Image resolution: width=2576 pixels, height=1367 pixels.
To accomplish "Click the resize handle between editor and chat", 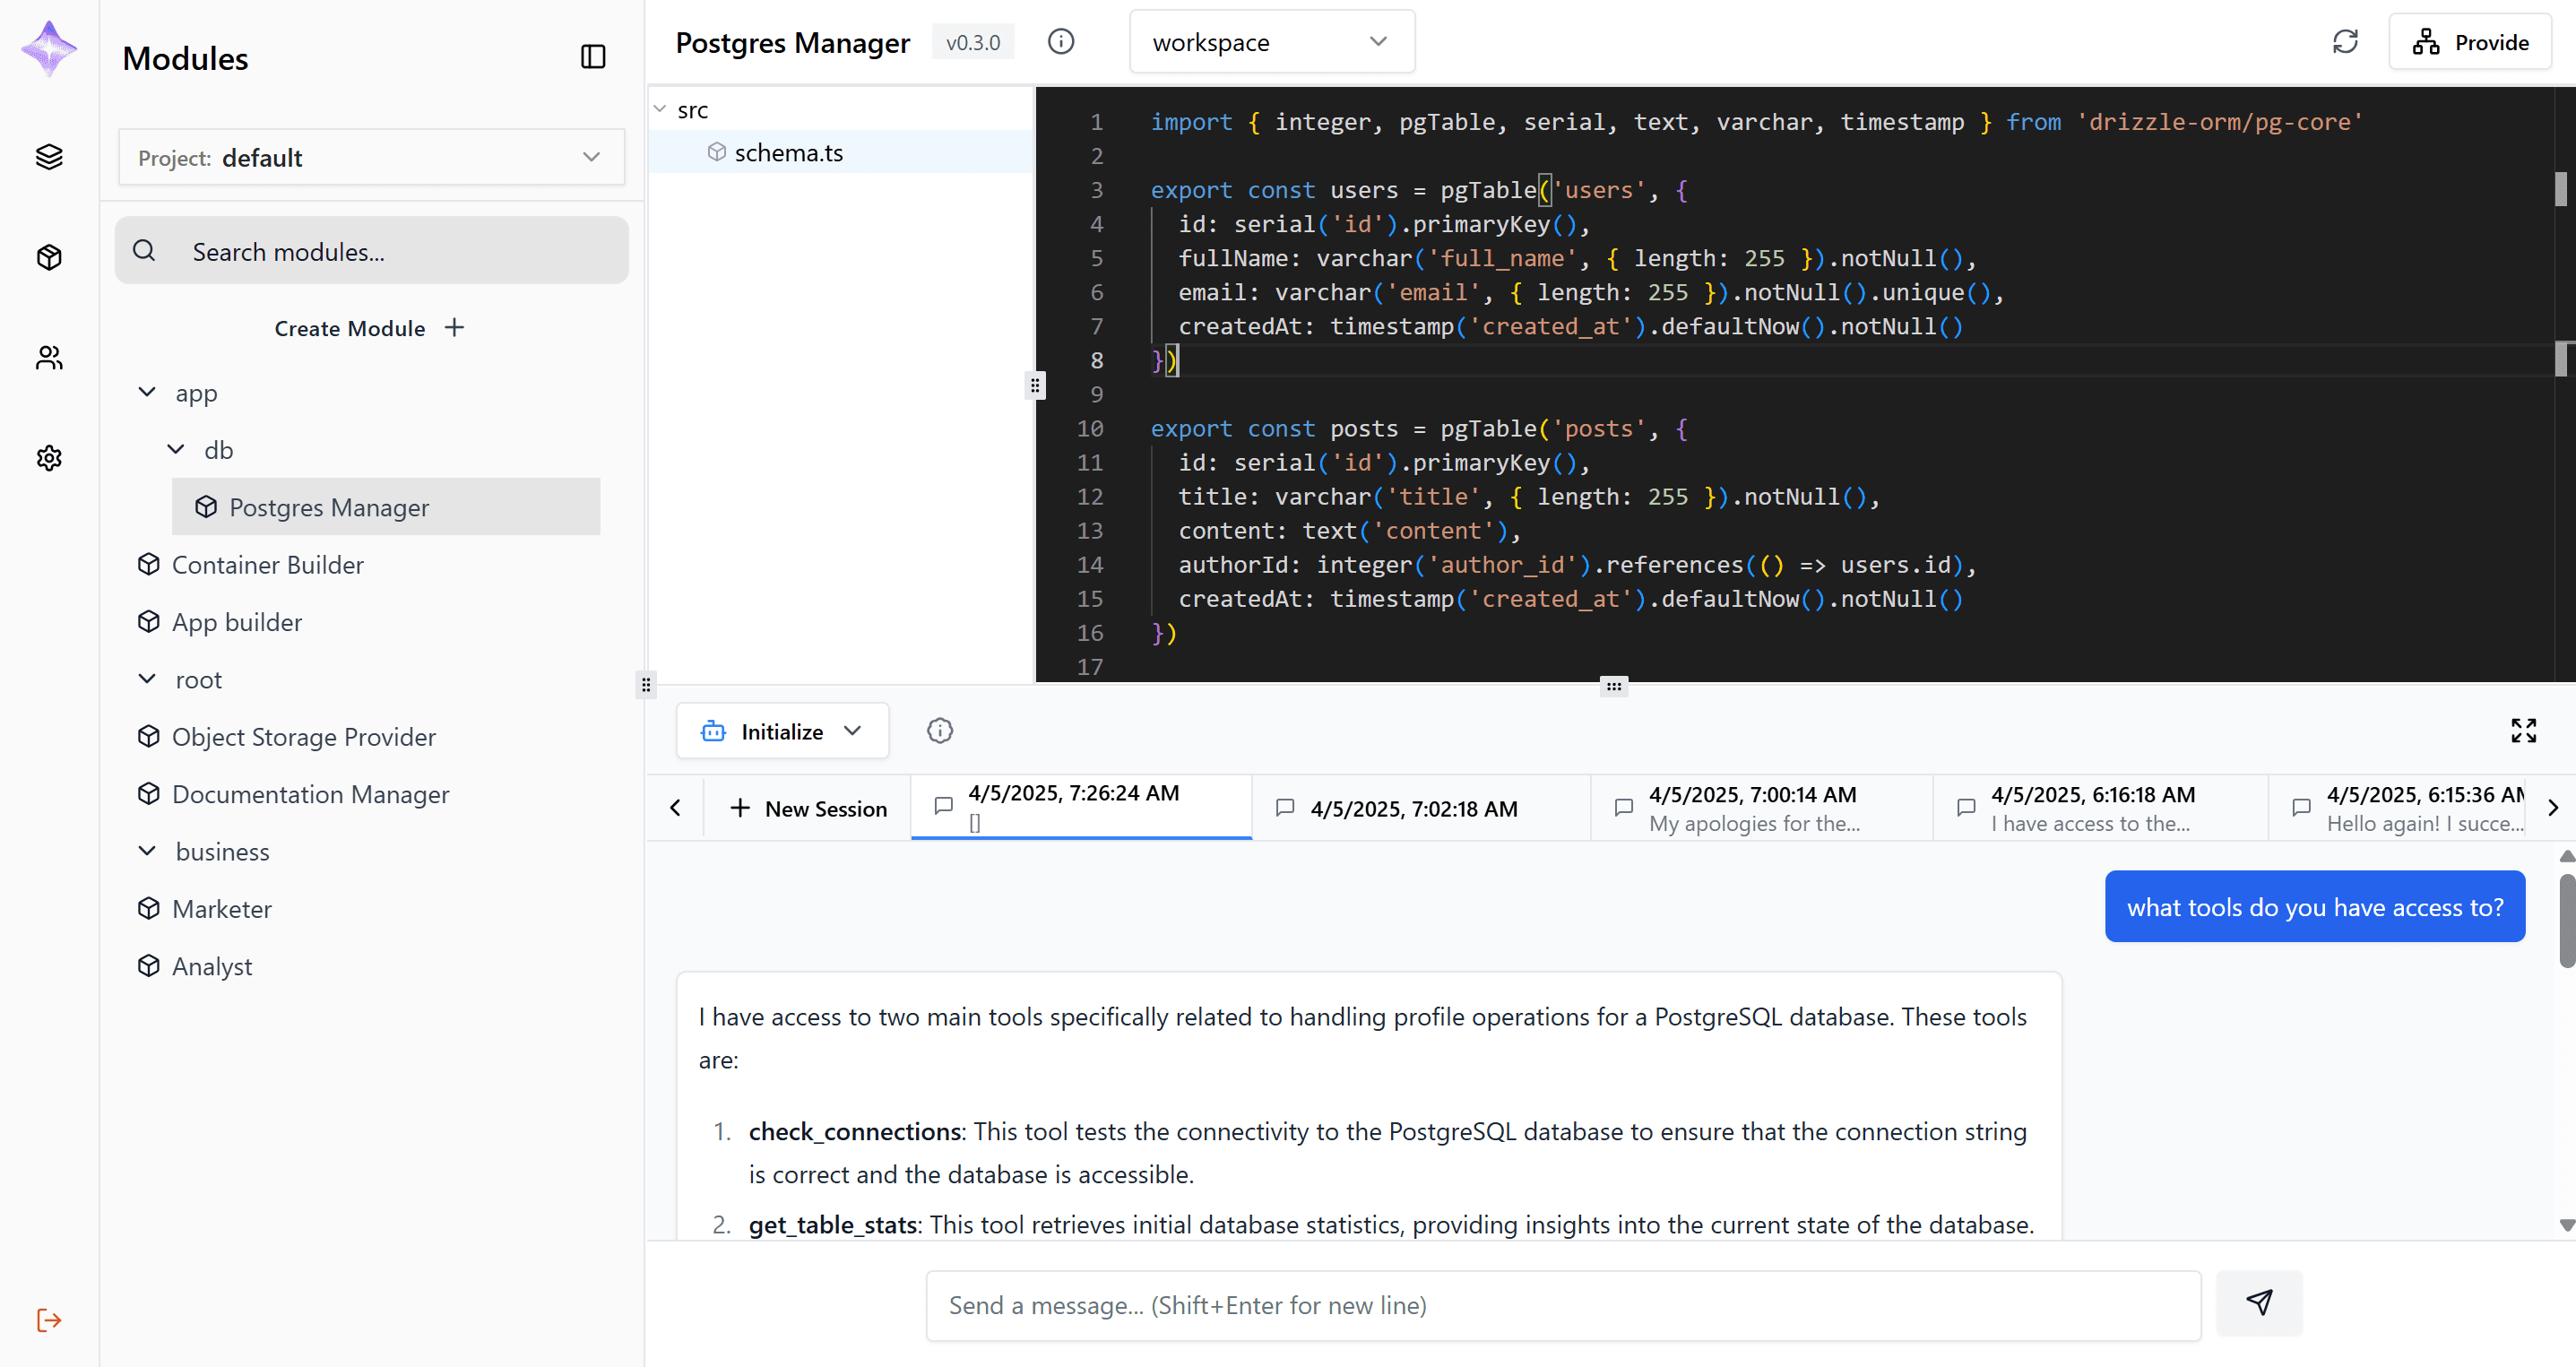I will coord(1613,686).
